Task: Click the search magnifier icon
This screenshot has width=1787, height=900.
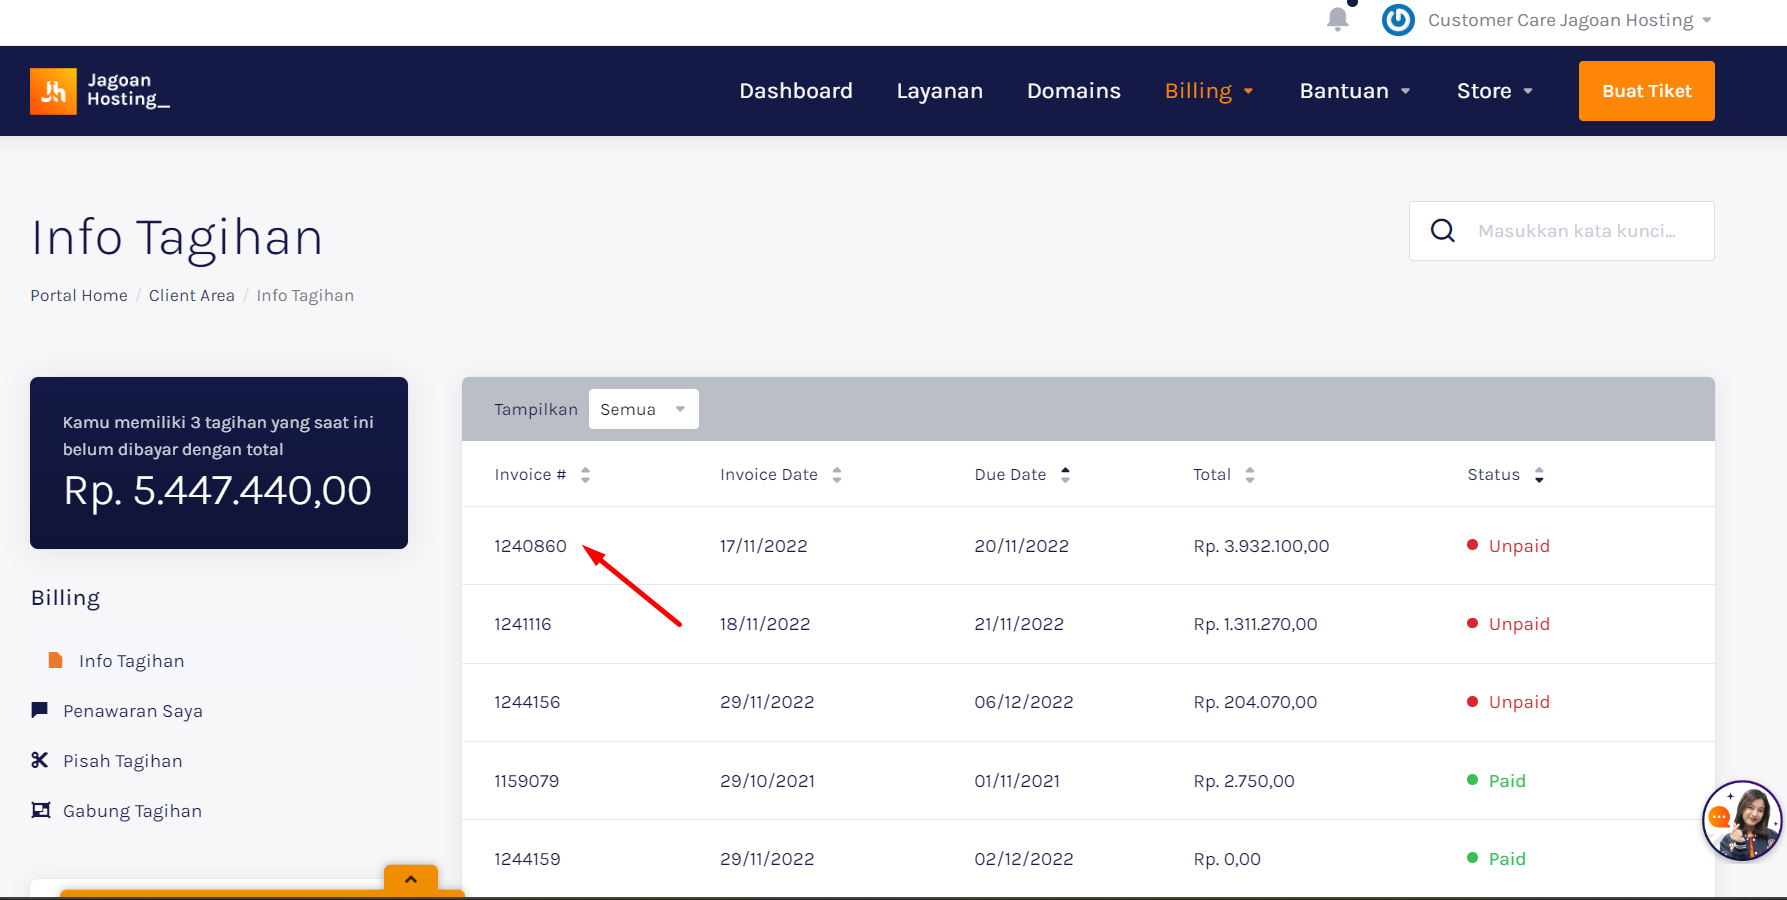Action: click(x=1442, y=231)
